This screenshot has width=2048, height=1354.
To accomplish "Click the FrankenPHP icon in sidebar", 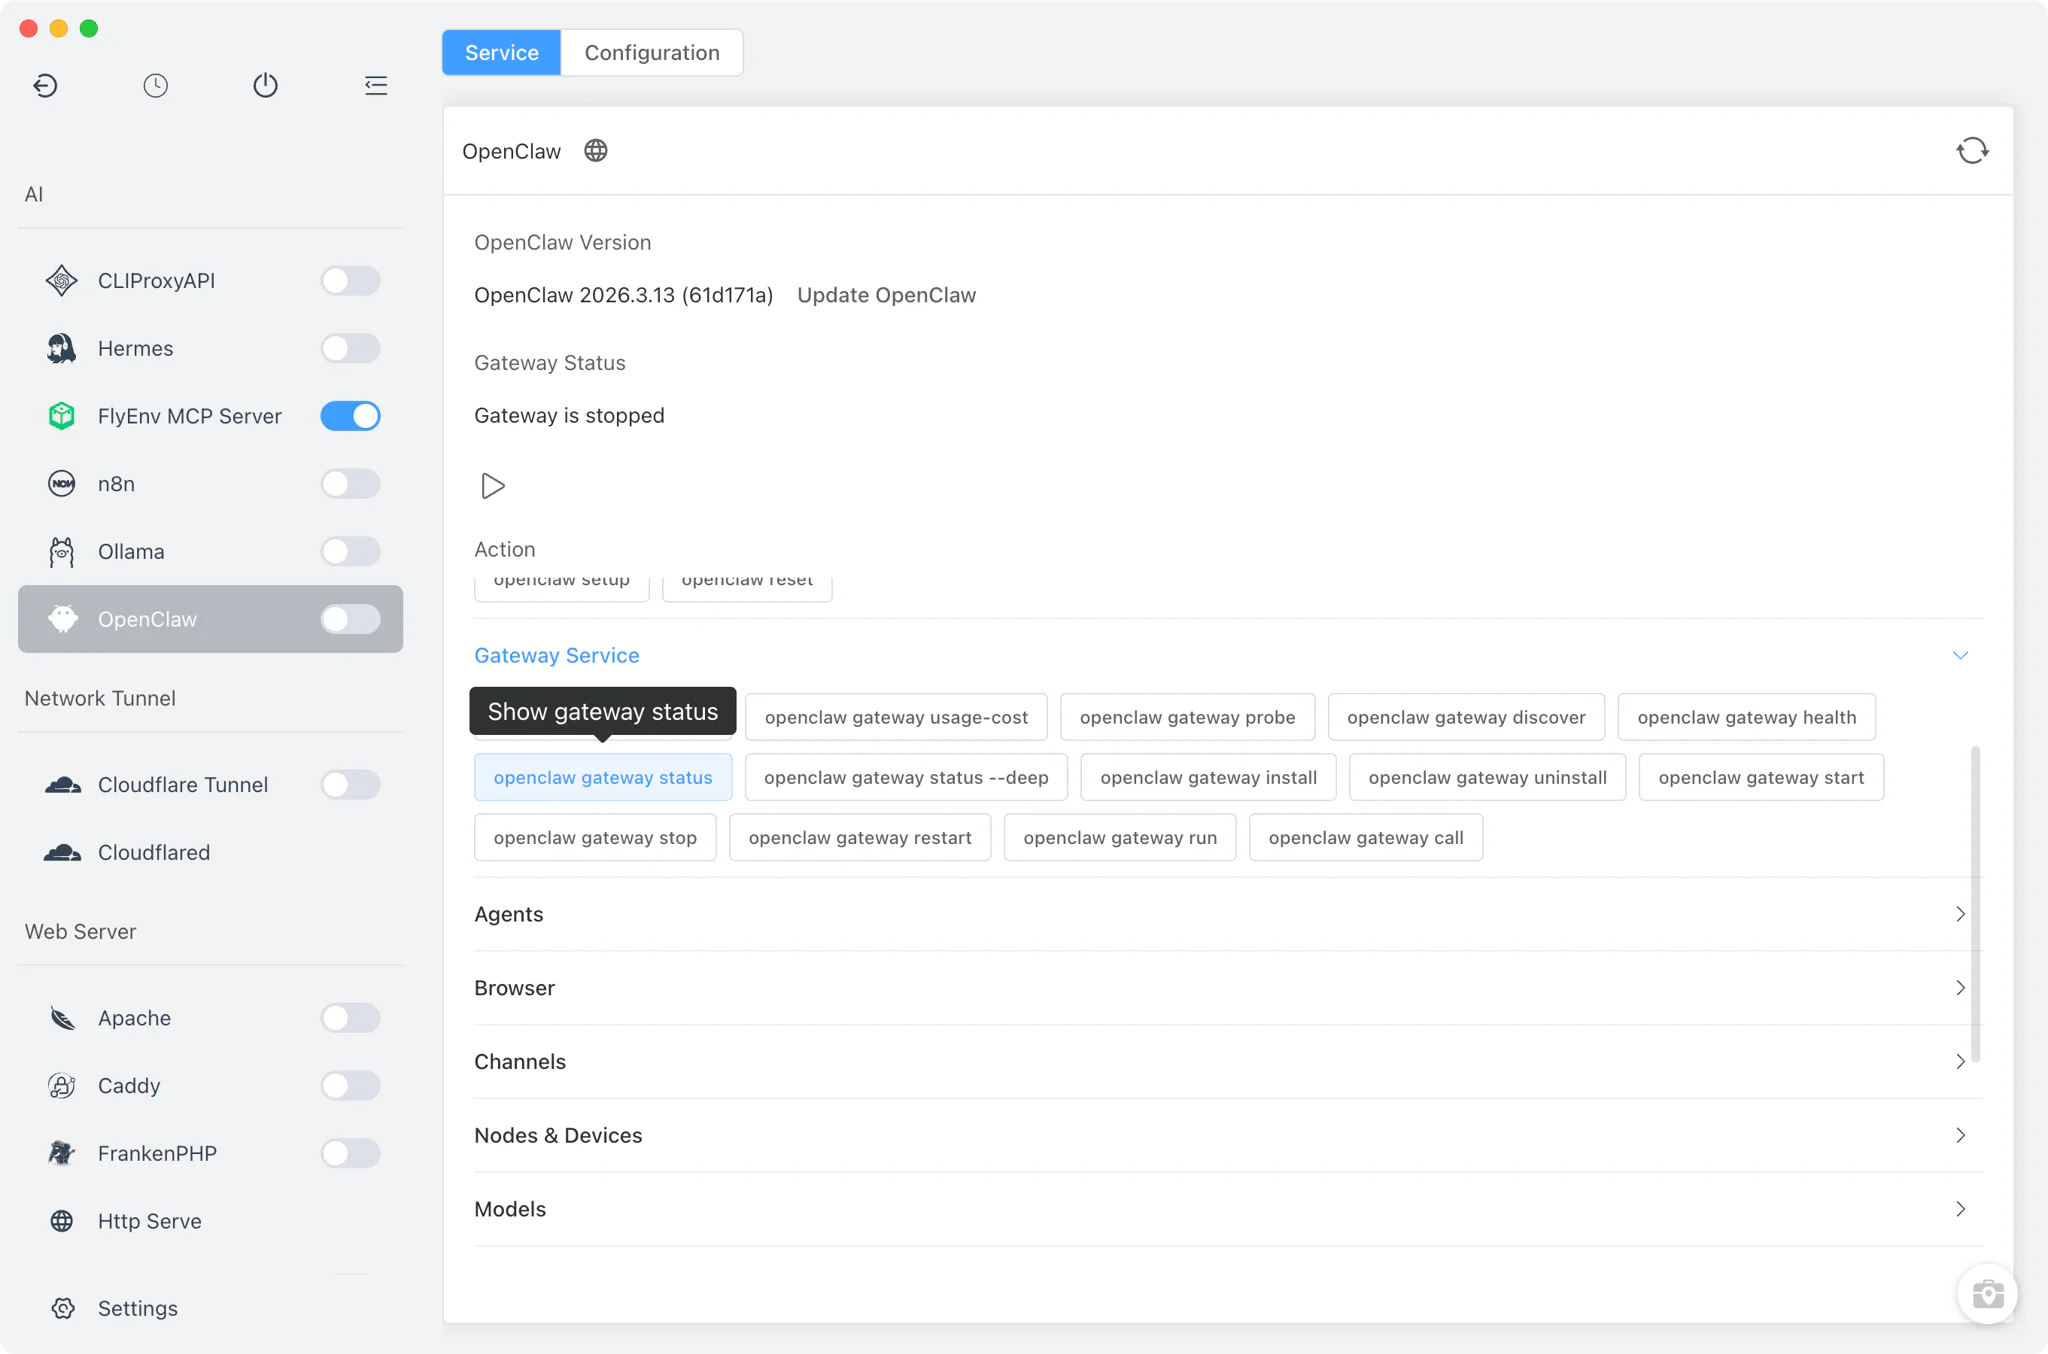I will [x=62, y=1153].
